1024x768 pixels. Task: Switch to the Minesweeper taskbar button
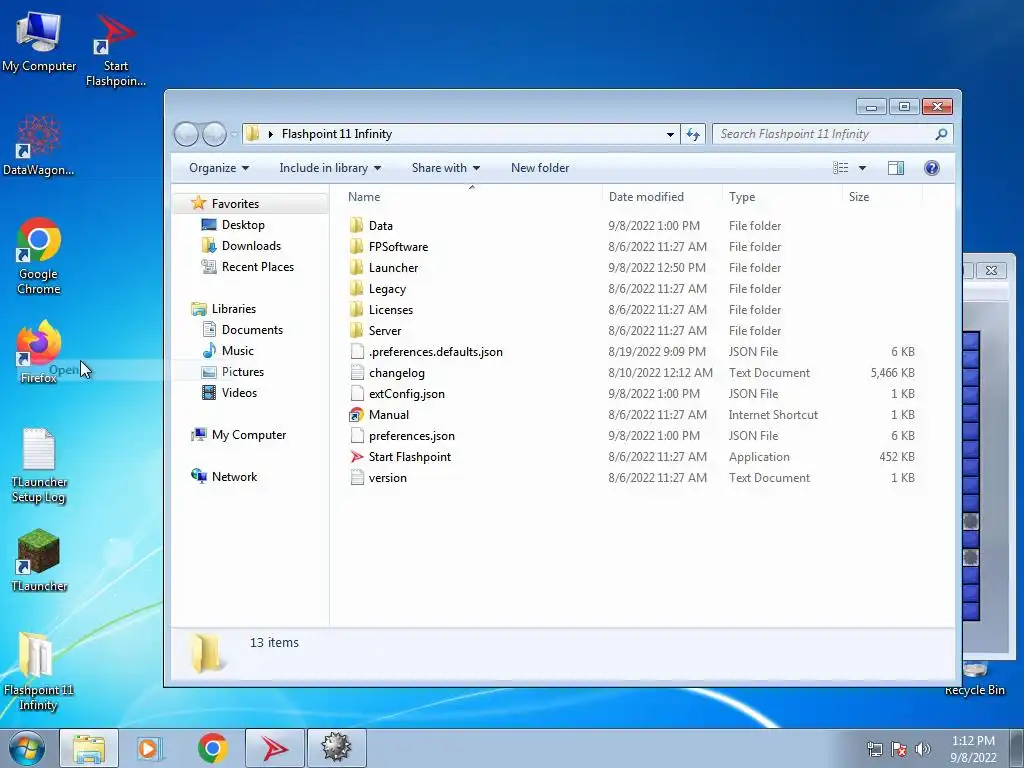tap(336, 748)
